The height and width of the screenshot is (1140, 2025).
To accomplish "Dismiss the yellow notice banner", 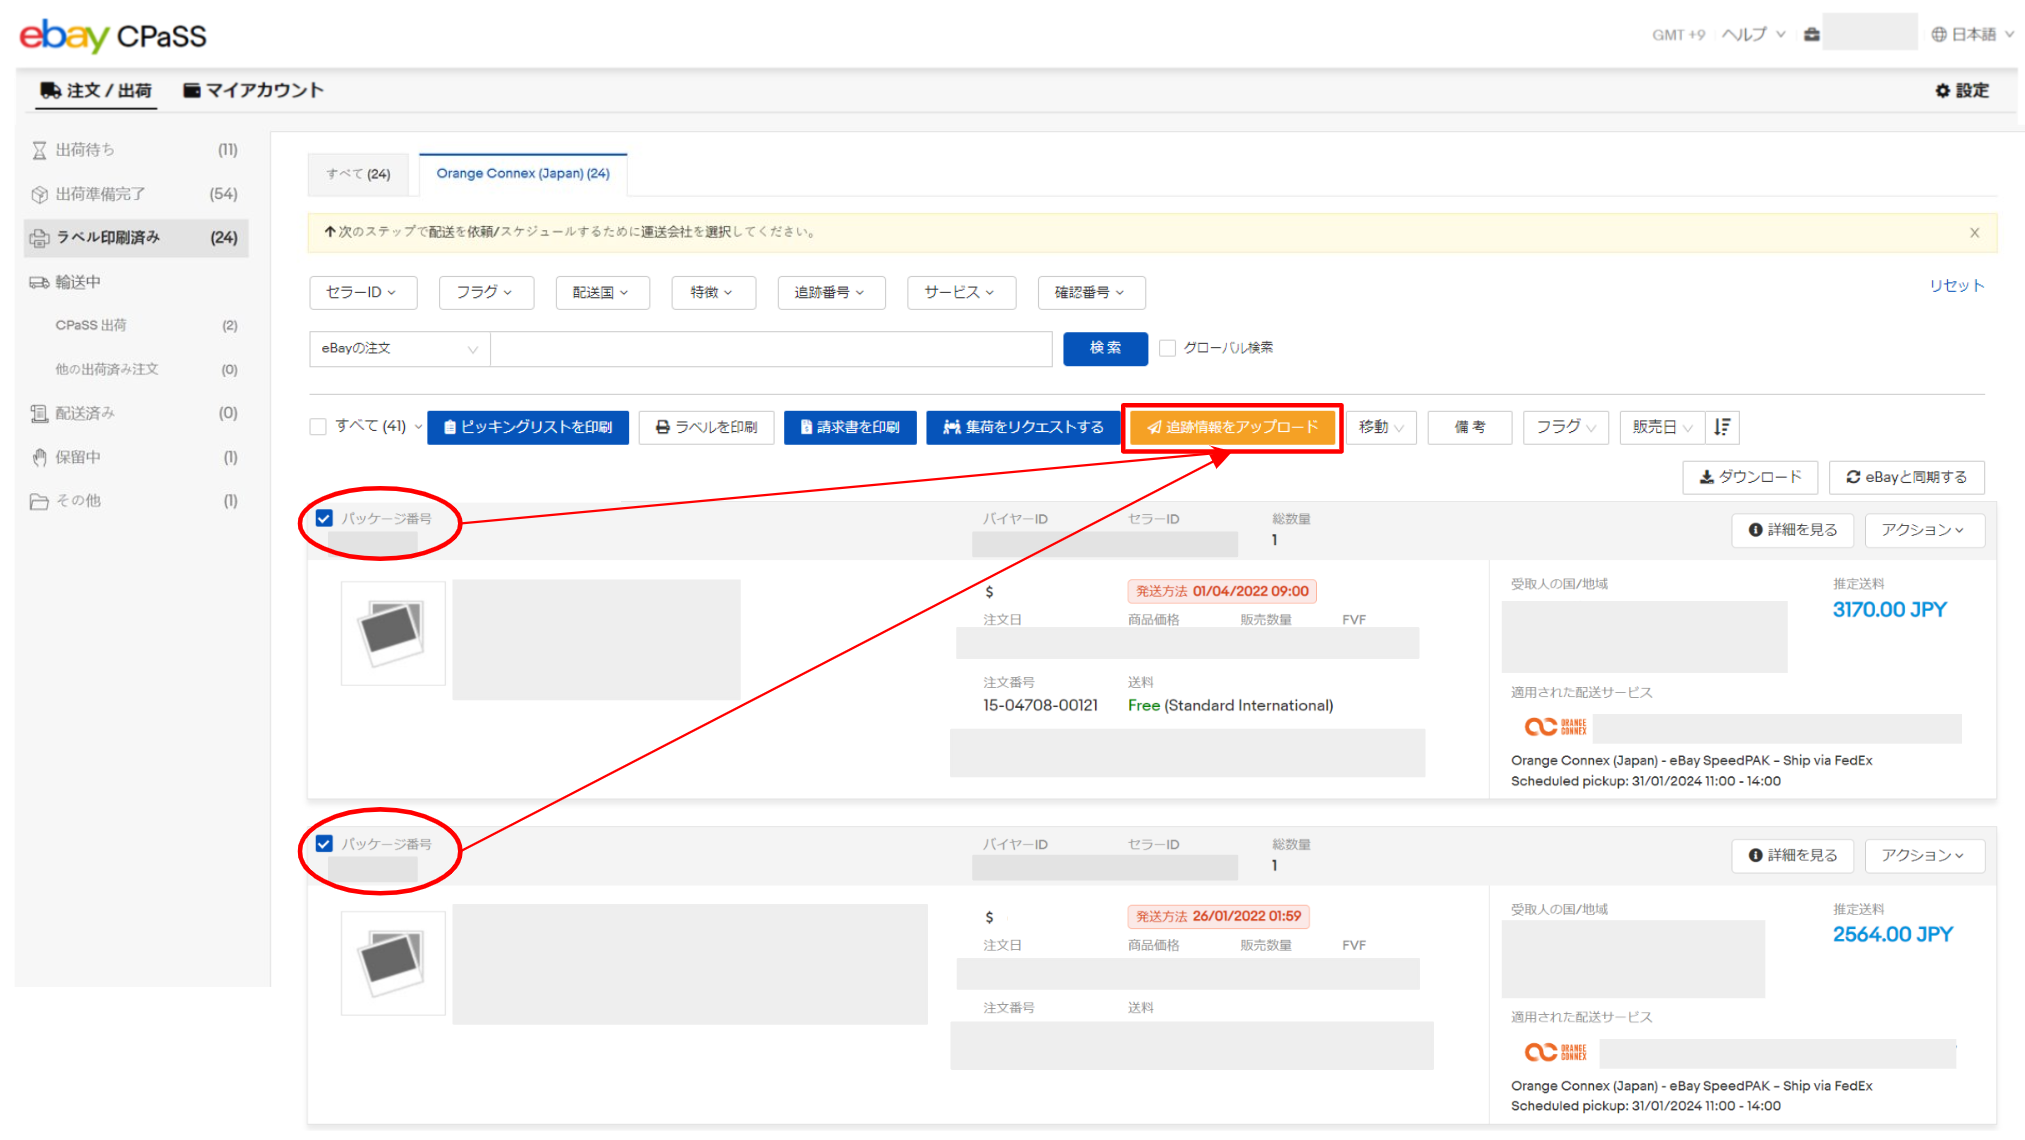I will point(1974,232).
